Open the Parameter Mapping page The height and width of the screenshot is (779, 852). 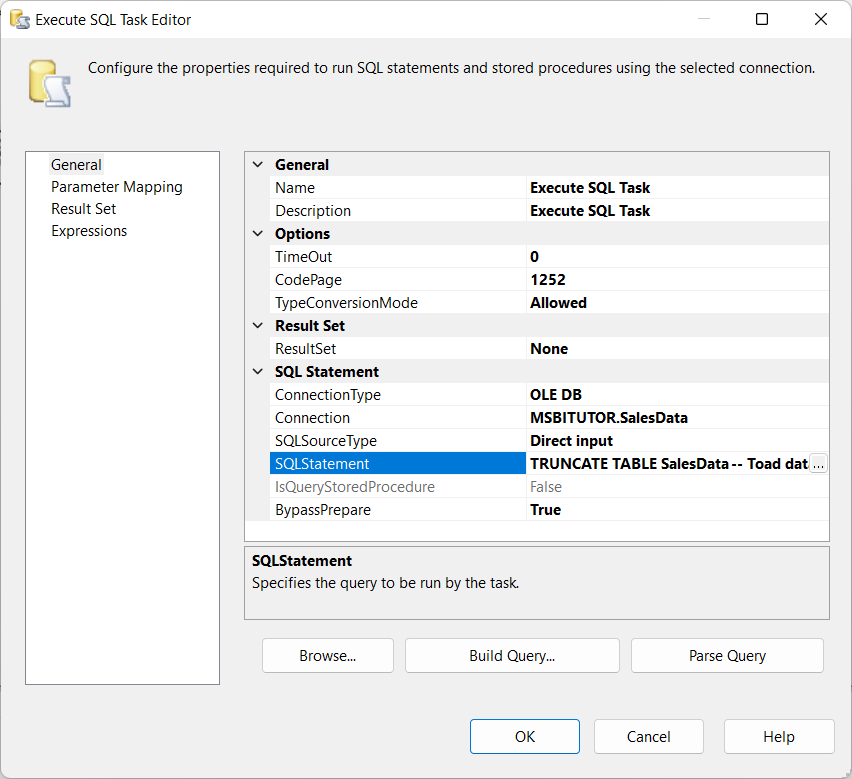click(117, 187)
